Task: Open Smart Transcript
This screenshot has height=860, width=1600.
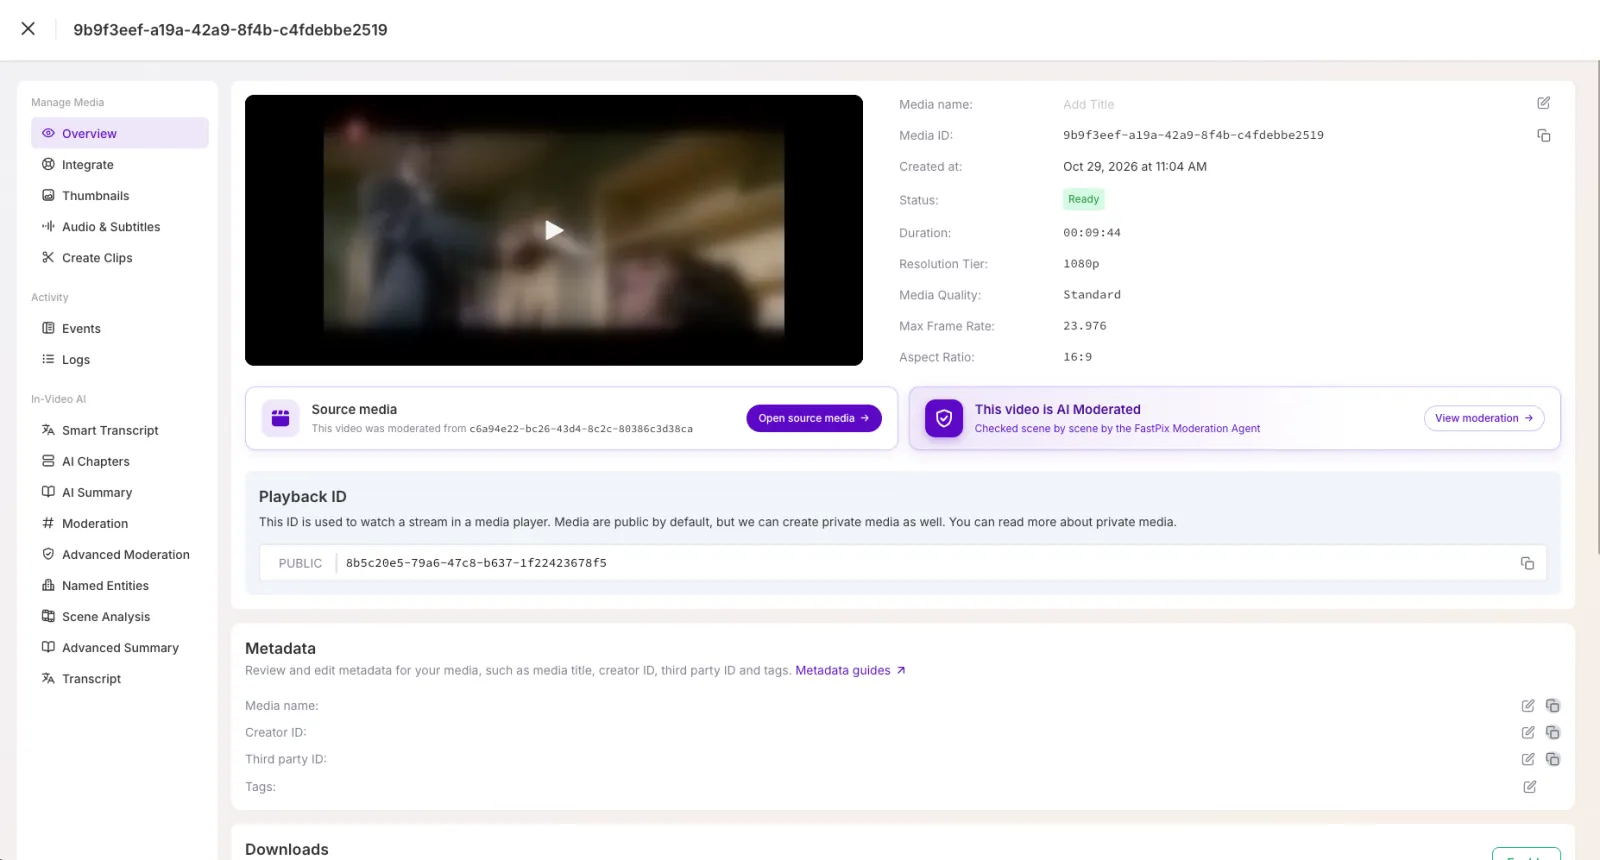Action: tap(120, 430)
